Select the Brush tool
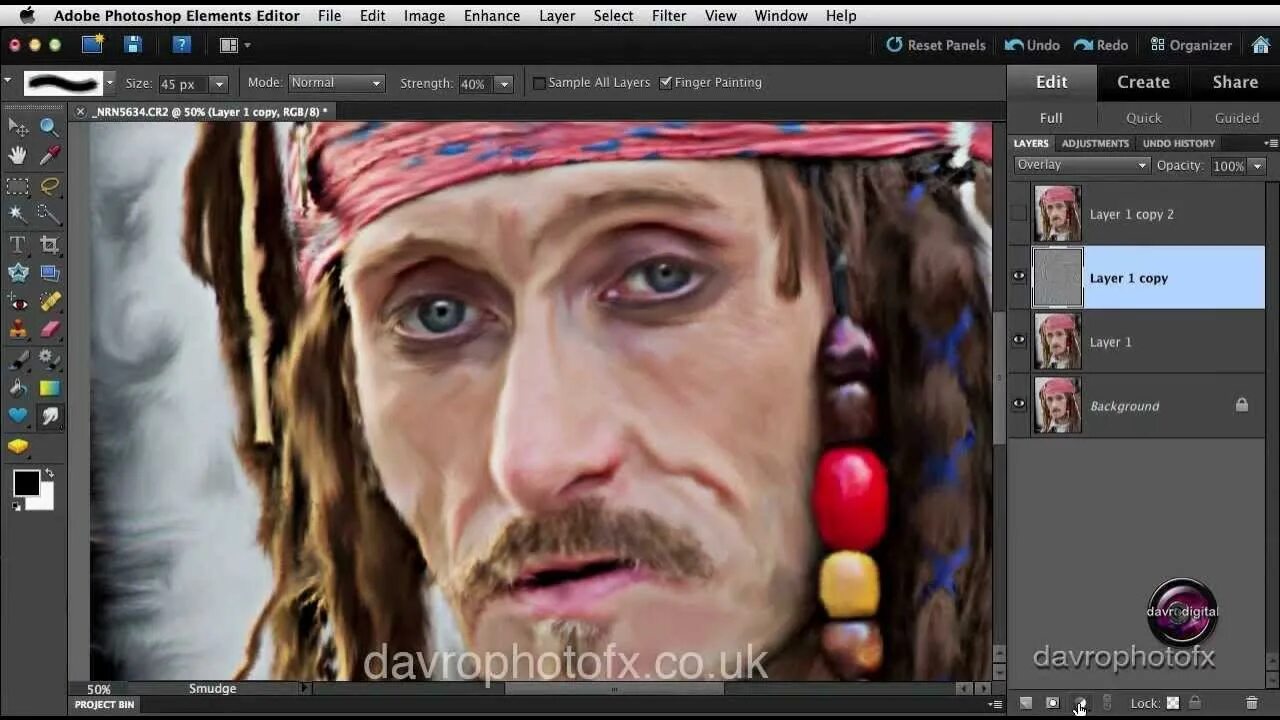The width and height of the screenshot is (1280, 720). click(x=18, y=359)
